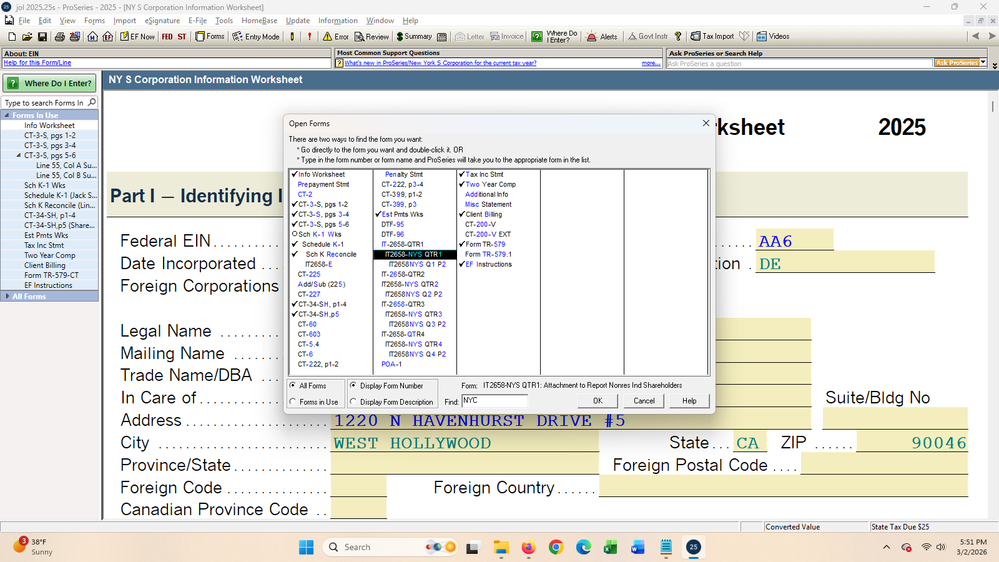Viewport: 999px width, 562px height.
Task: Open Alerts with the red siren icon
Action: pos(601,37)
